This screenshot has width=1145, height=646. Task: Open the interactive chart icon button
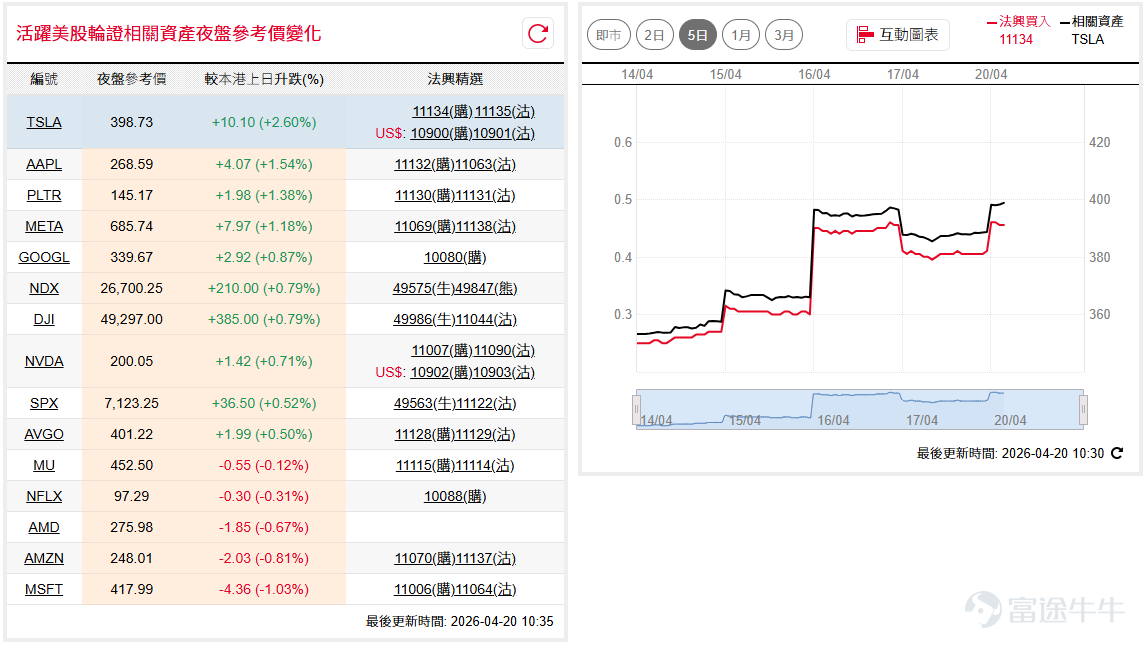(897, 35)
